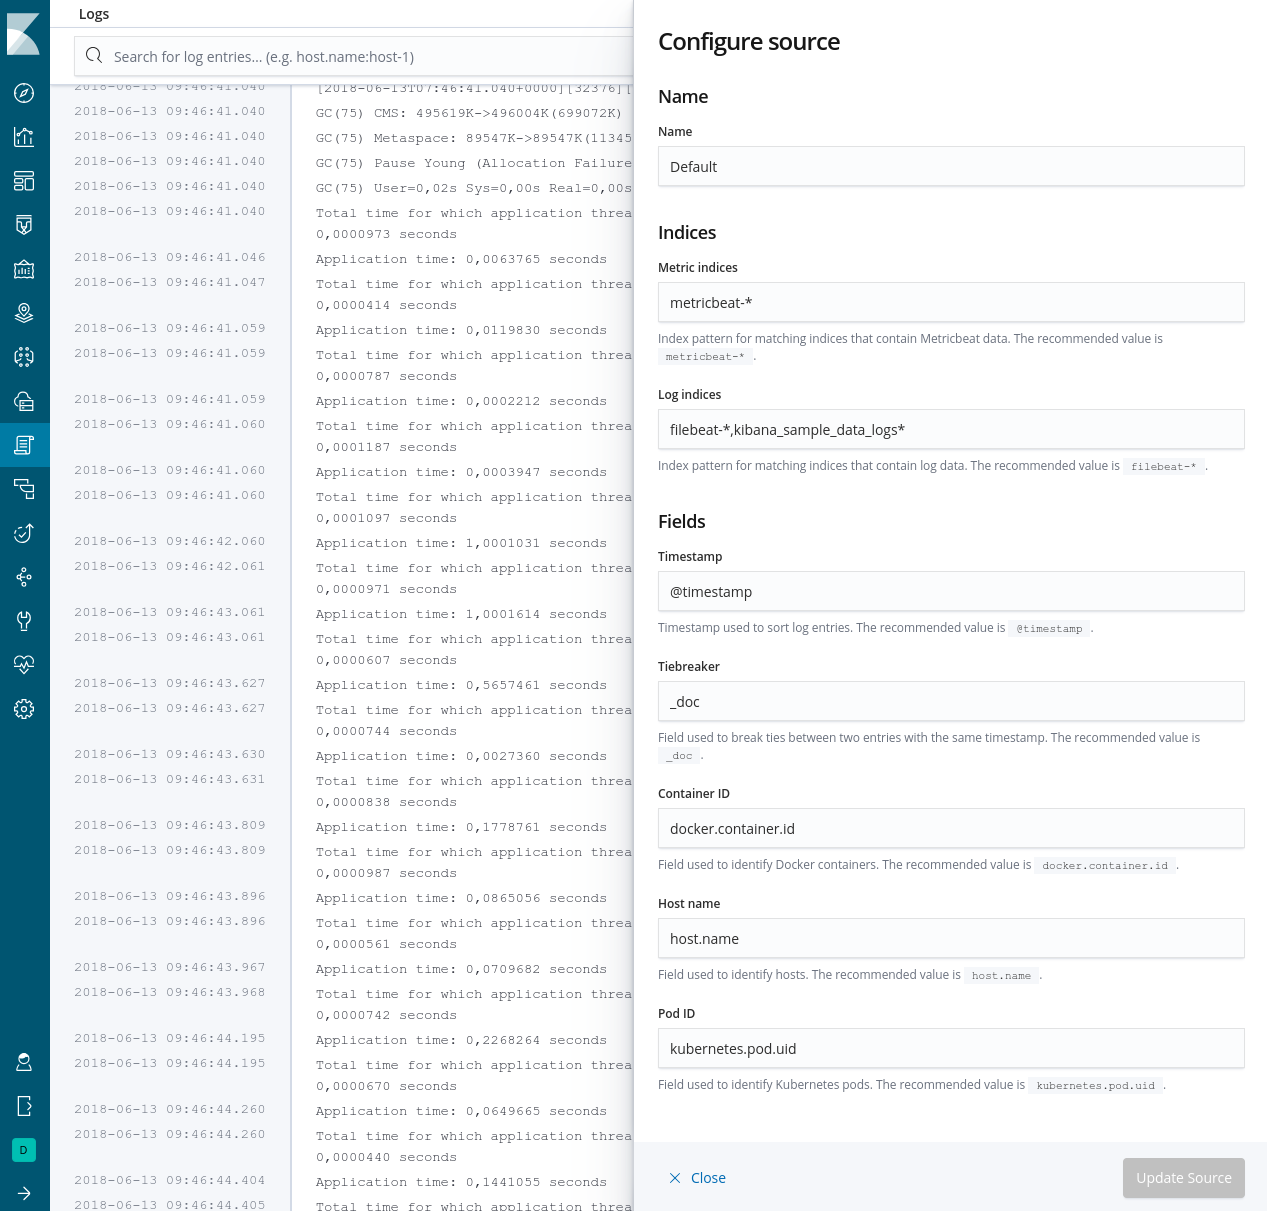Open Dev Tools via the wrench icon

[x=23, y=621]
